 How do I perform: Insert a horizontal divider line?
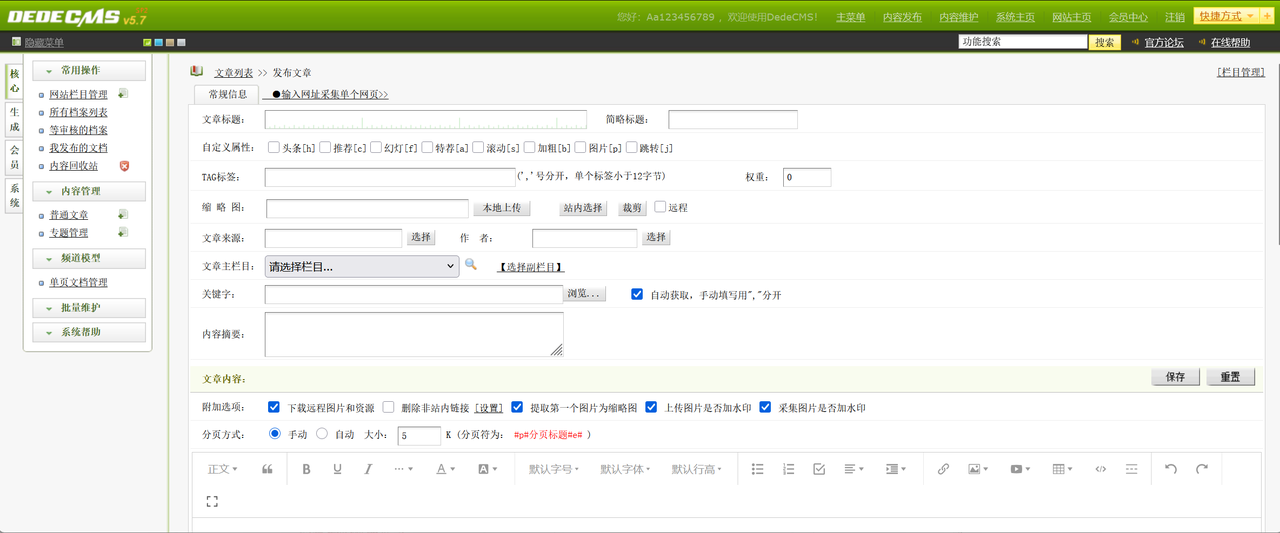point(1132,469)
